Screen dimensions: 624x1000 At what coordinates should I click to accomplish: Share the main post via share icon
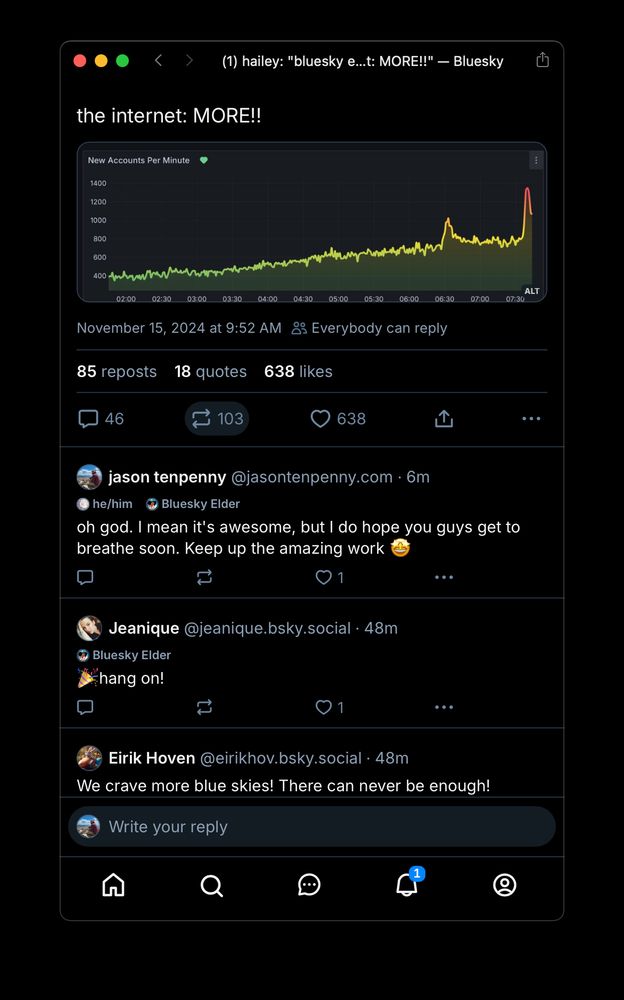(444, 418)
